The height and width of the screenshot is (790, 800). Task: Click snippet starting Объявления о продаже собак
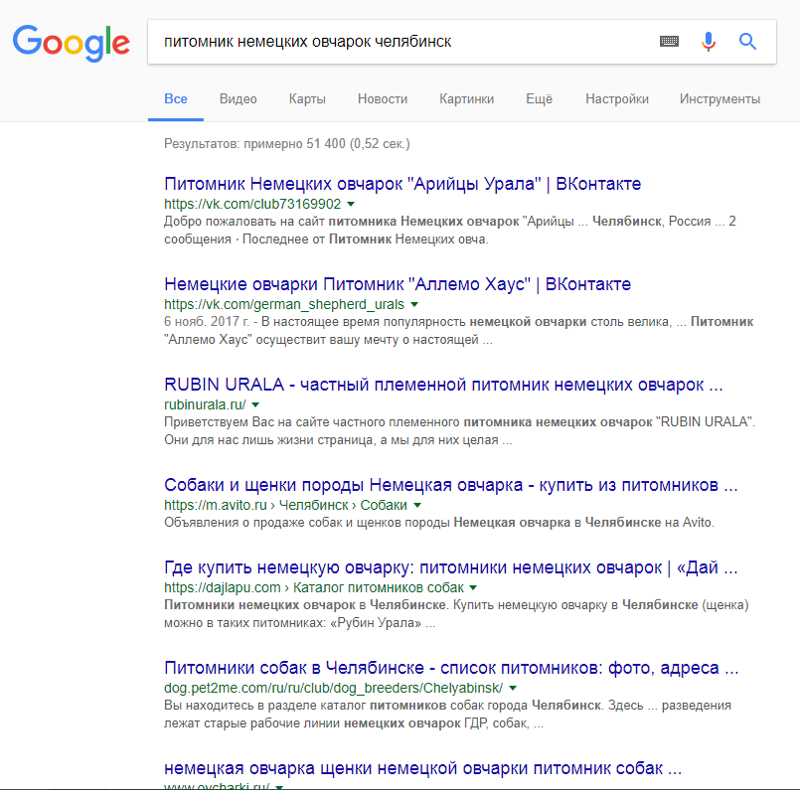(x=439, y=523)
